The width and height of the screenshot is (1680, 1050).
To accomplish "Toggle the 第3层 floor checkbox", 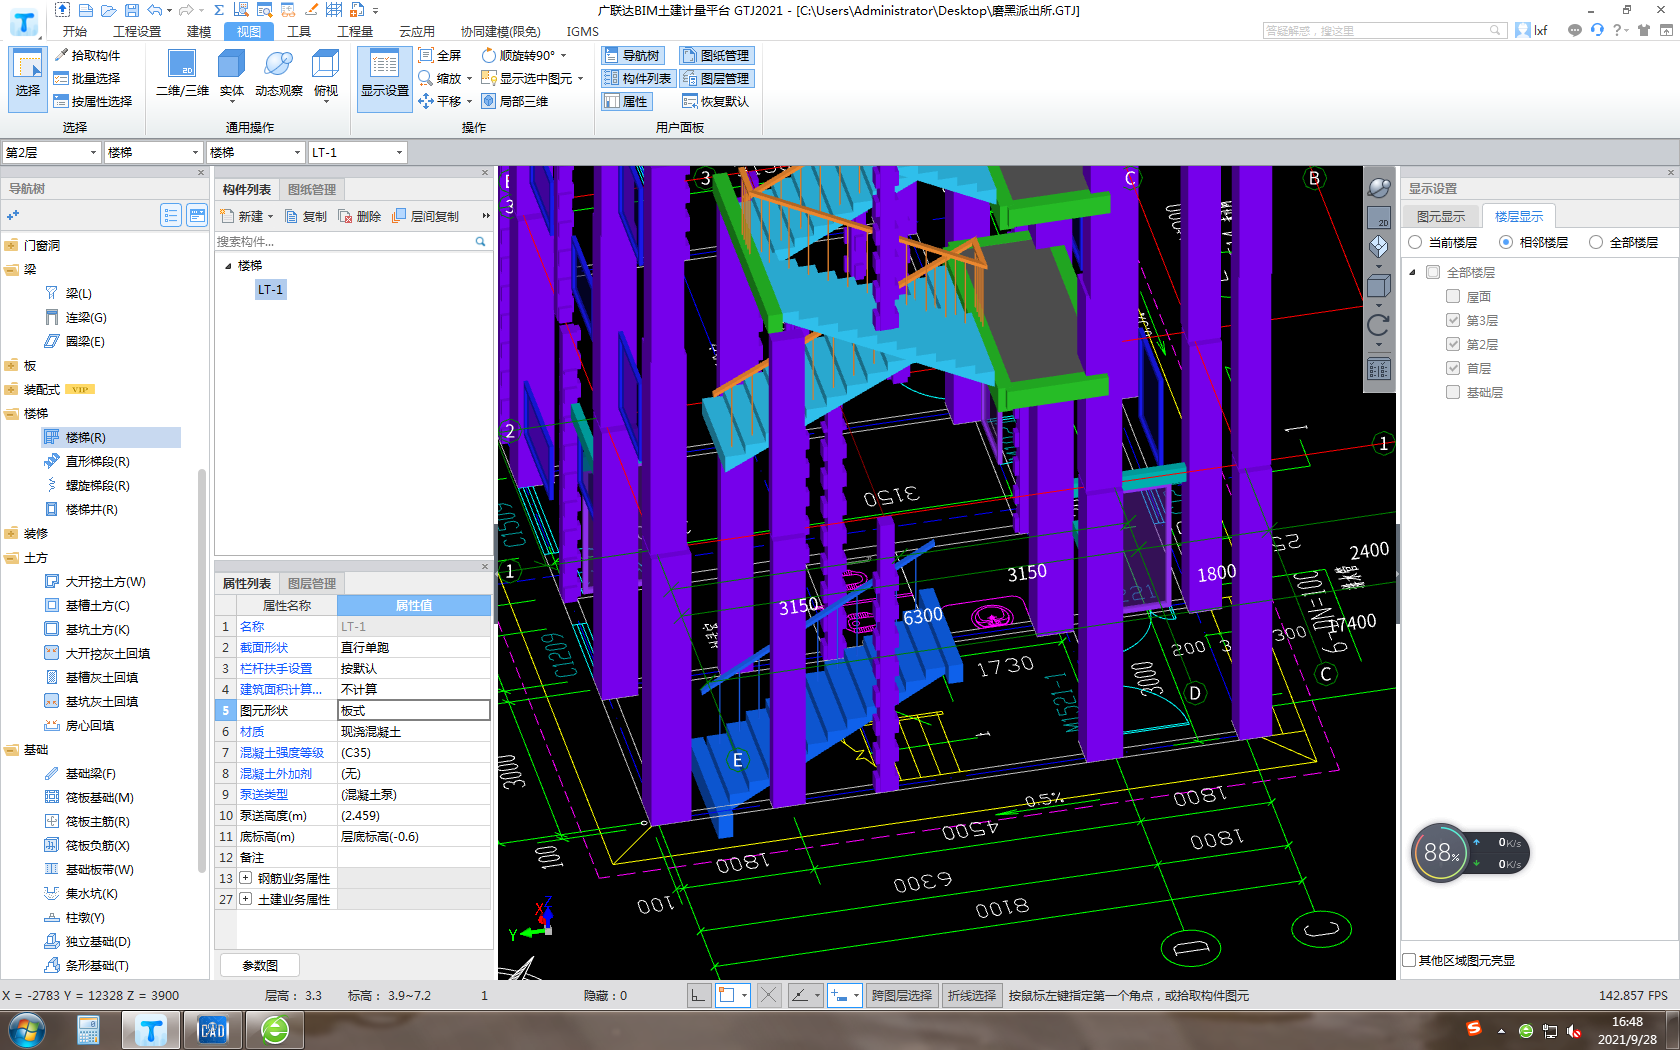I will [1453, 320].
